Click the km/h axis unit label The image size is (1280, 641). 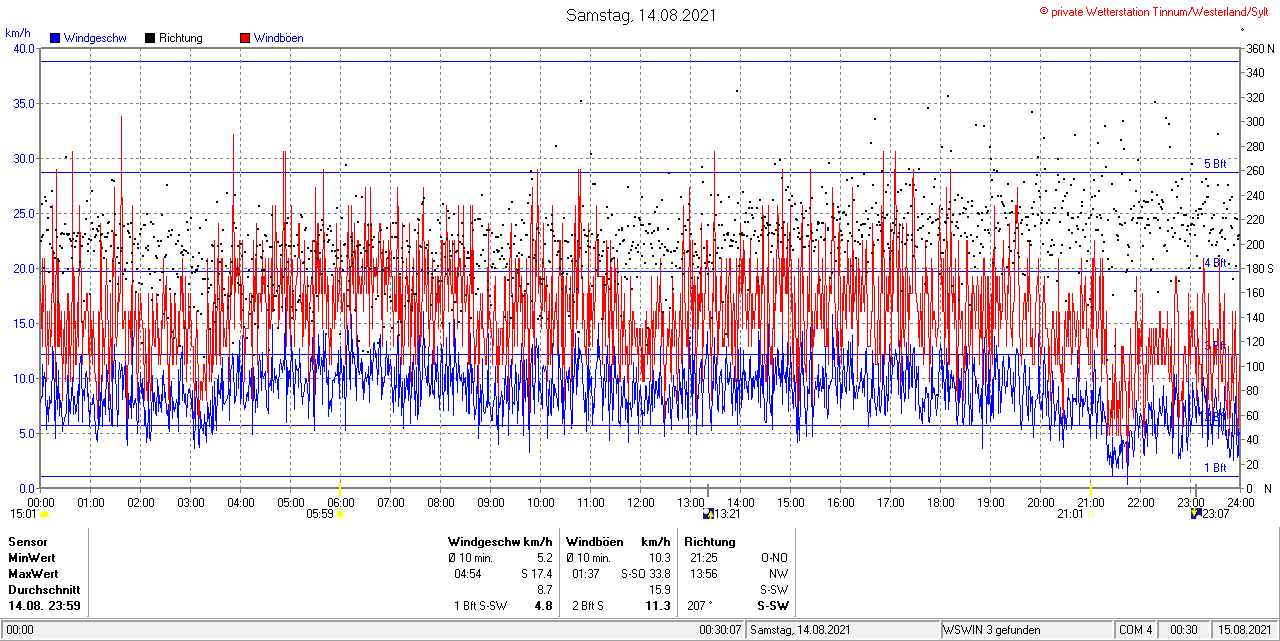click(x=17, y=33)
